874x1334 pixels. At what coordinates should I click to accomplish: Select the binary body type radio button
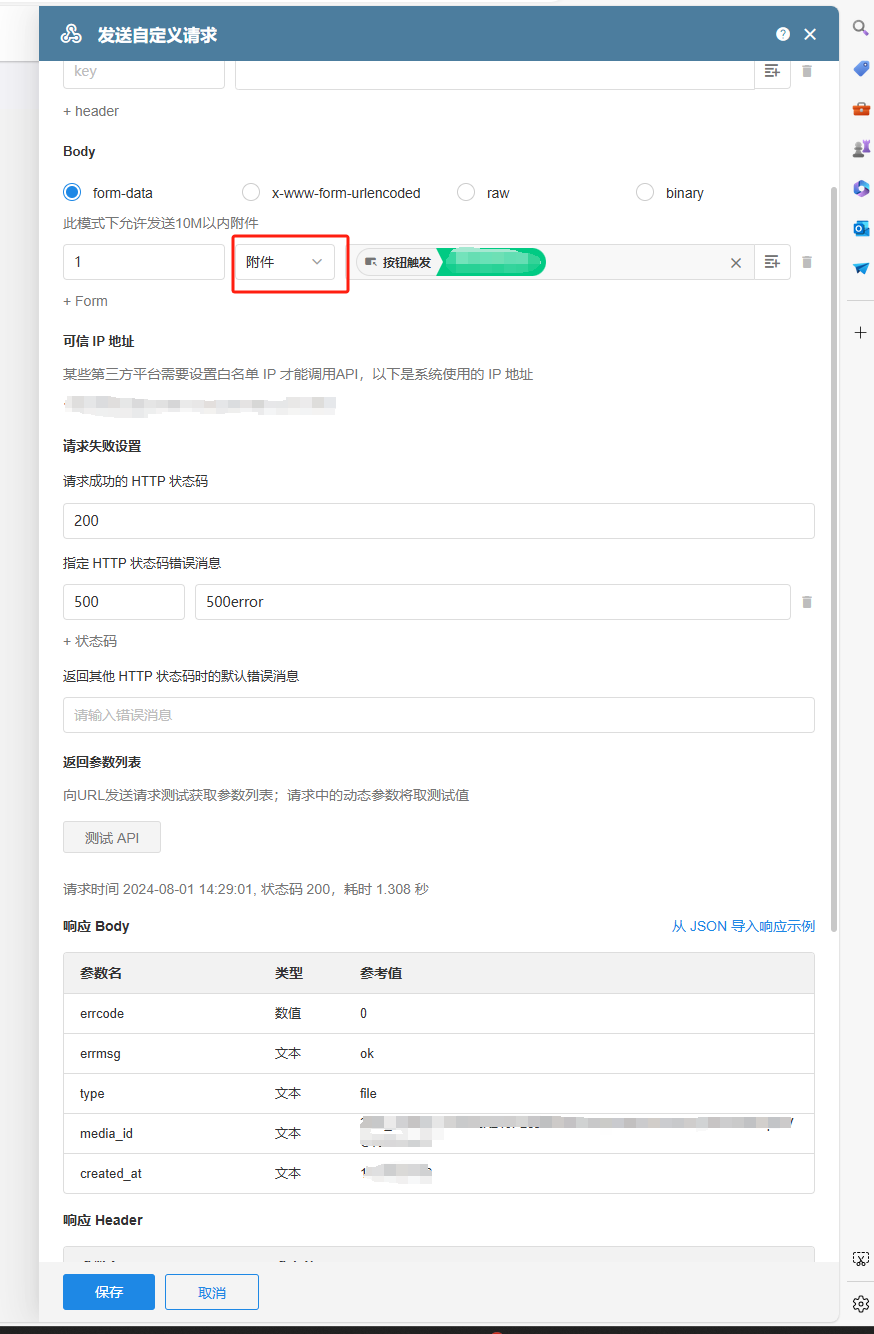coord(645,192)
